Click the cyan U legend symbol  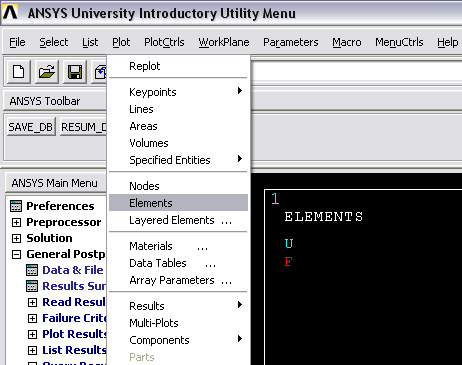click(x=289, y=244)
